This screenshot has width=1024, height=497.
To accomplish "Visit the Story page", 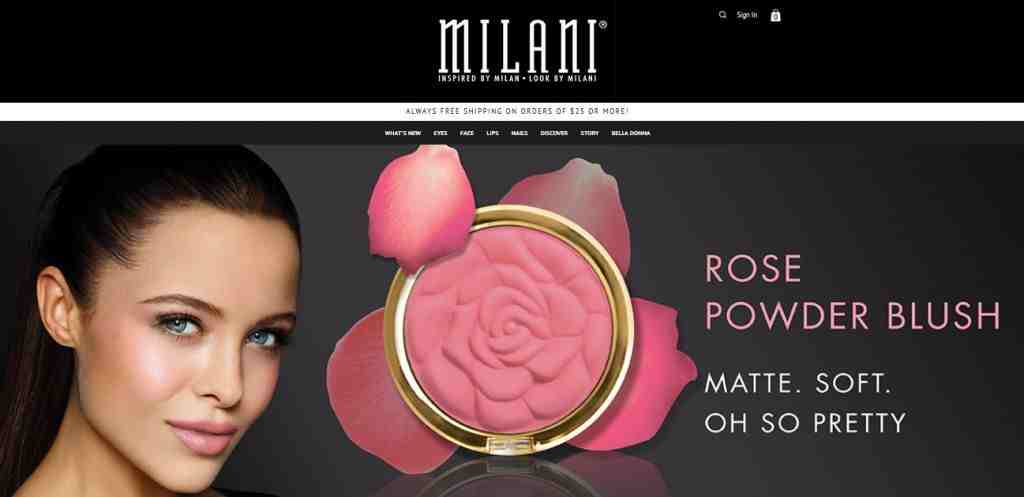I will point(589,133).
